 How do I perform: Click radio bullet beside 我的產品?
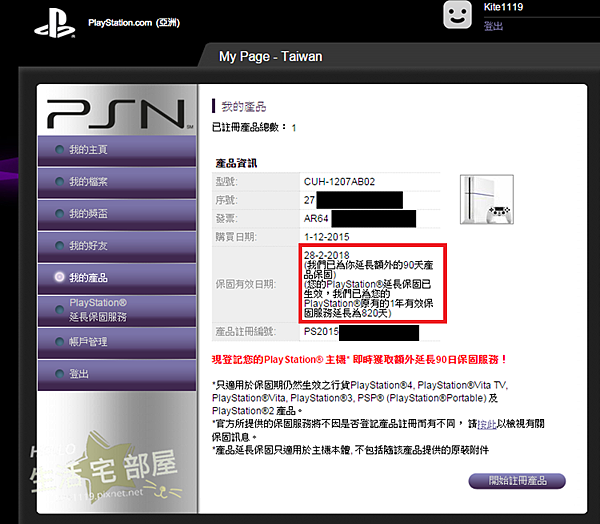(x=59, y=277)
